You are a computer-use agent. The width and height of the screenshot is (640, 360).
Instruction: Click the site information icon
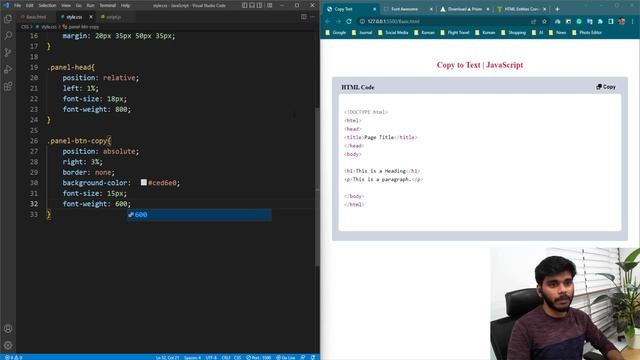[362, 21]
